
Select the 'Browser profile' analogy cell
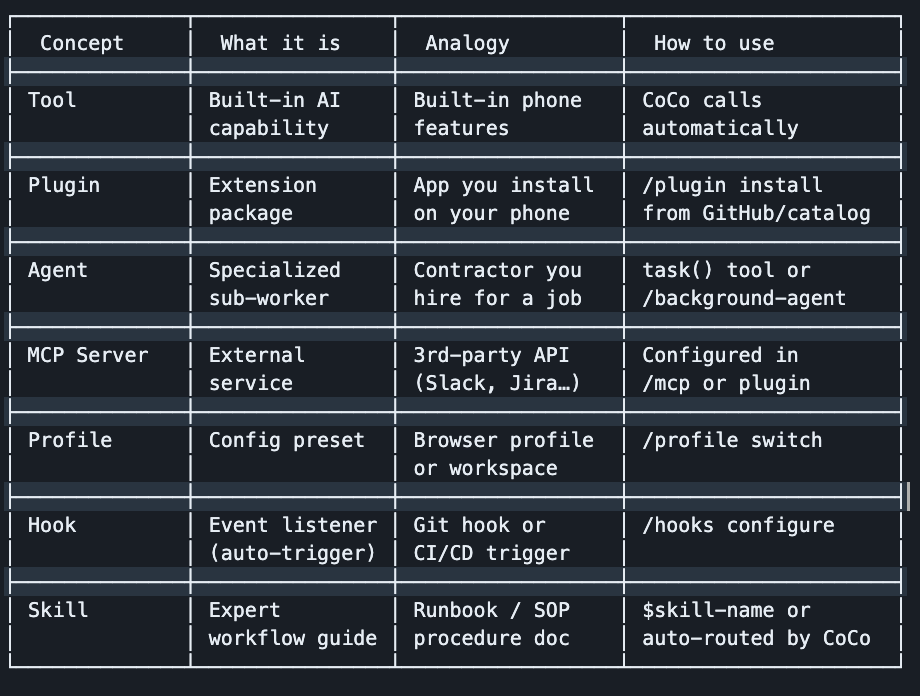pyautogui.click(x=503, y=454)
